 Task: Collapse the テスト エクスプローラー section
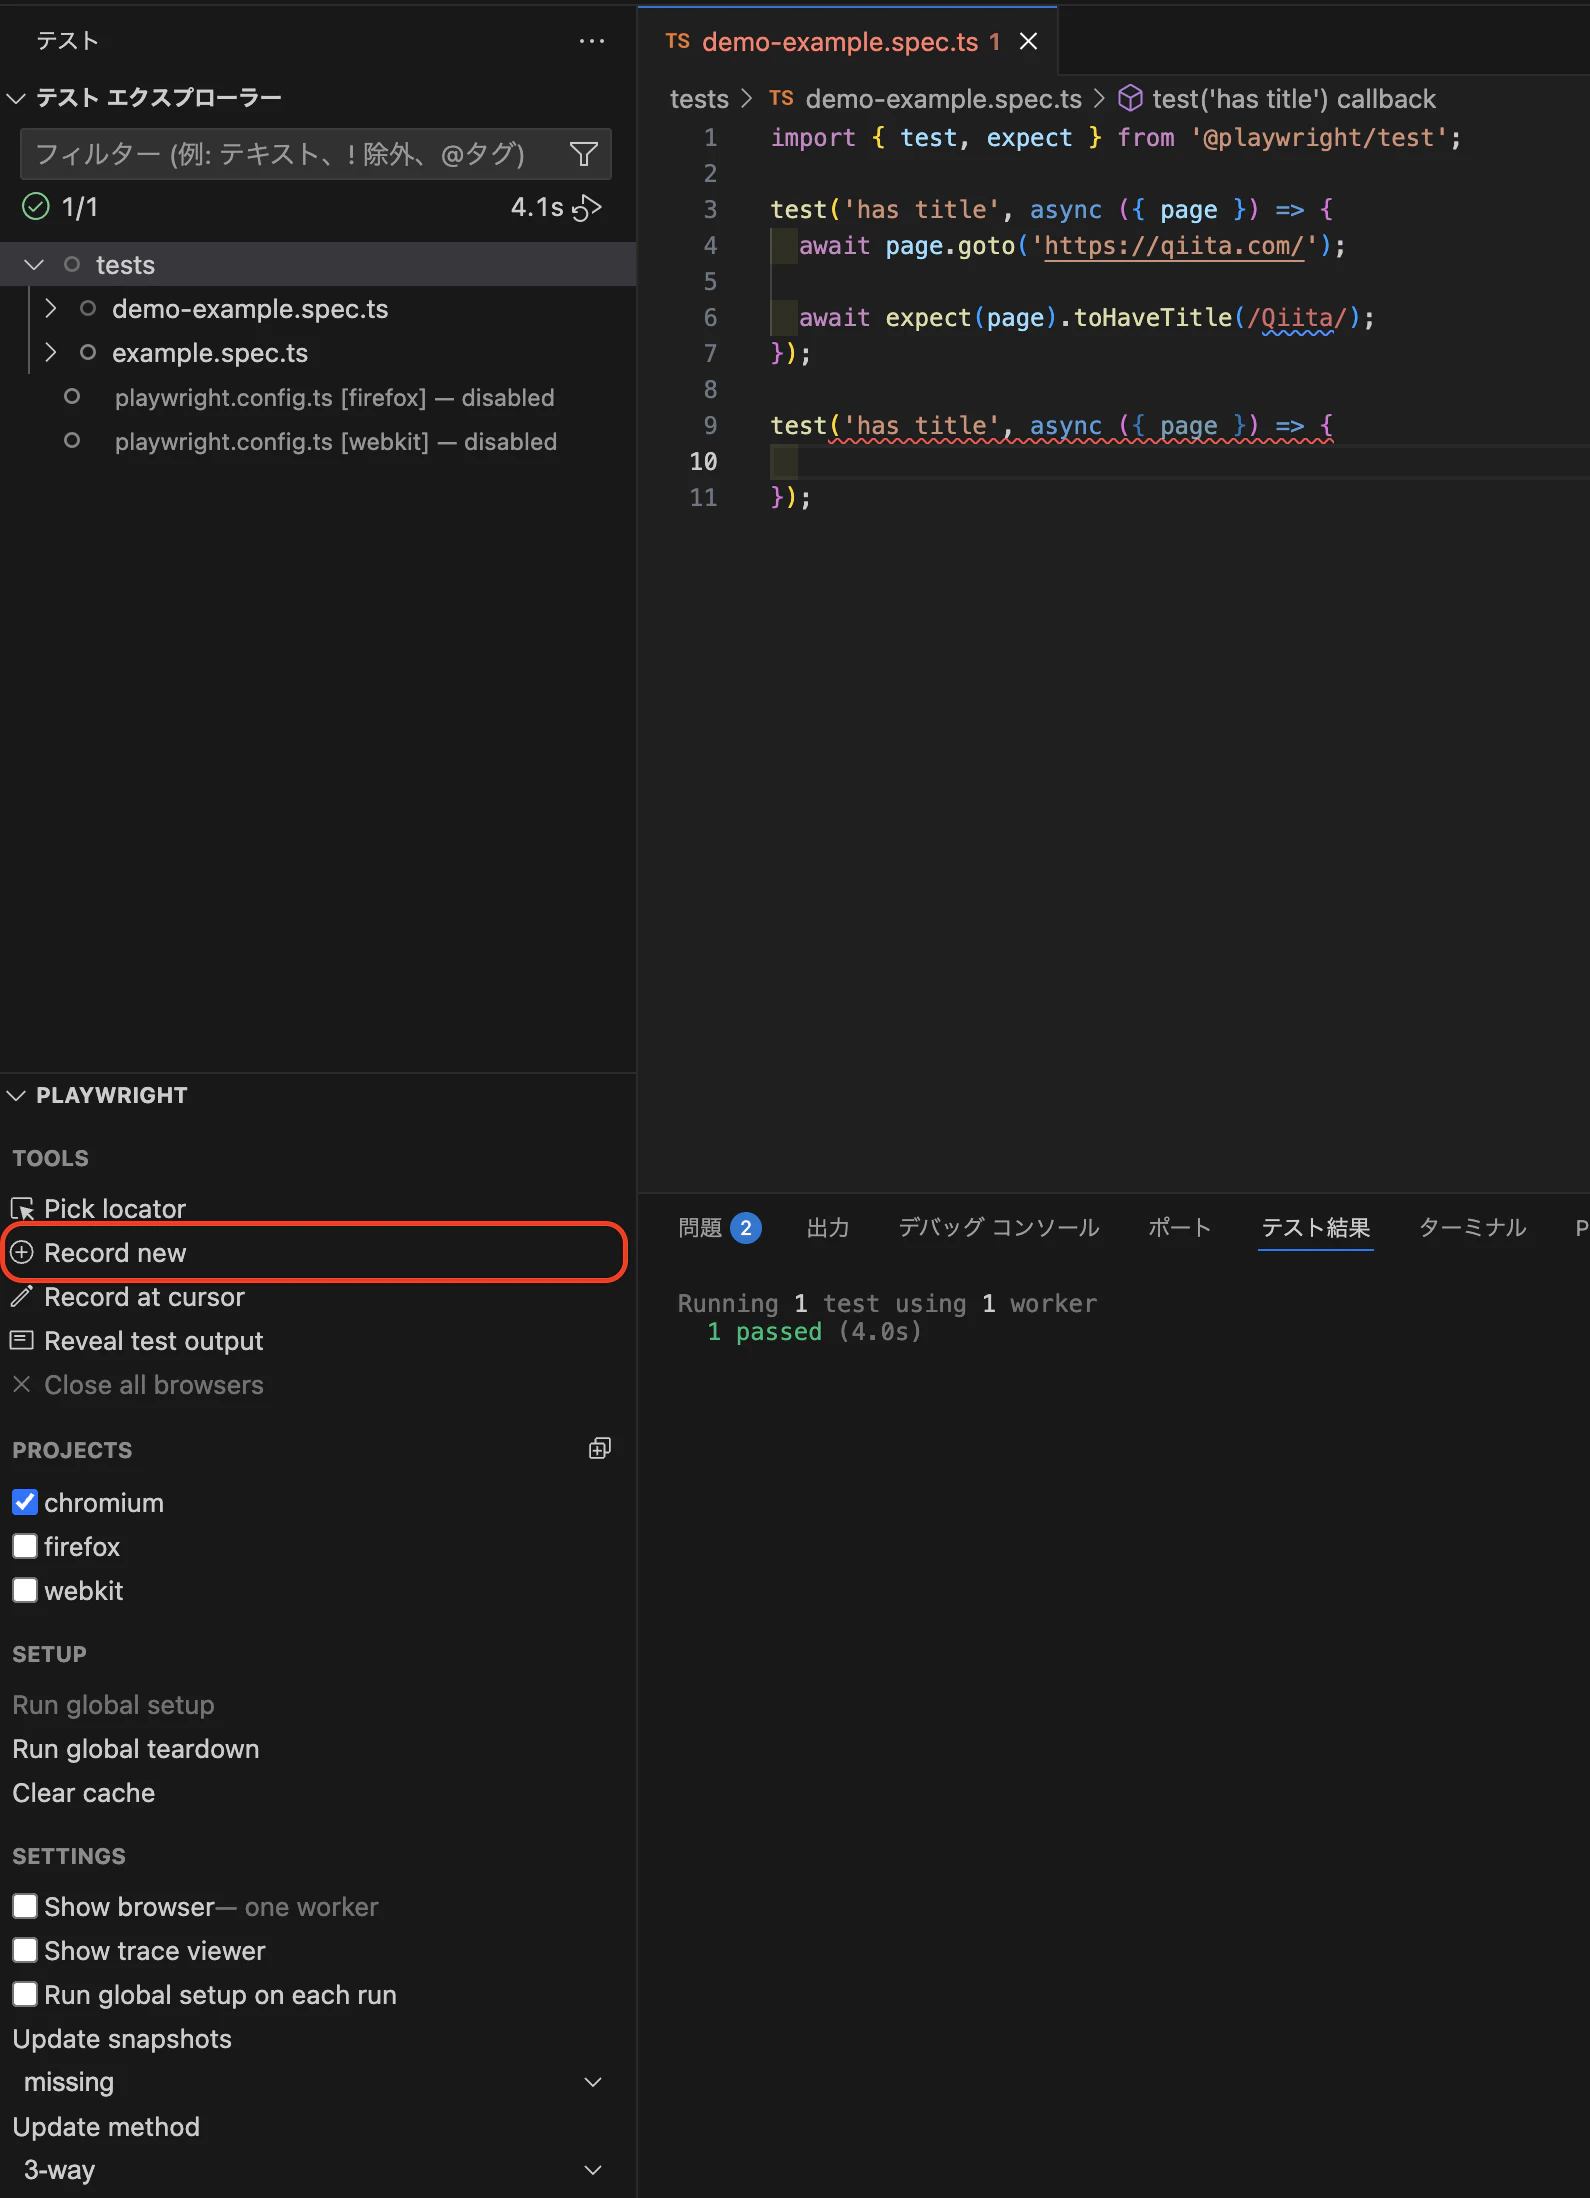point(16,98)
